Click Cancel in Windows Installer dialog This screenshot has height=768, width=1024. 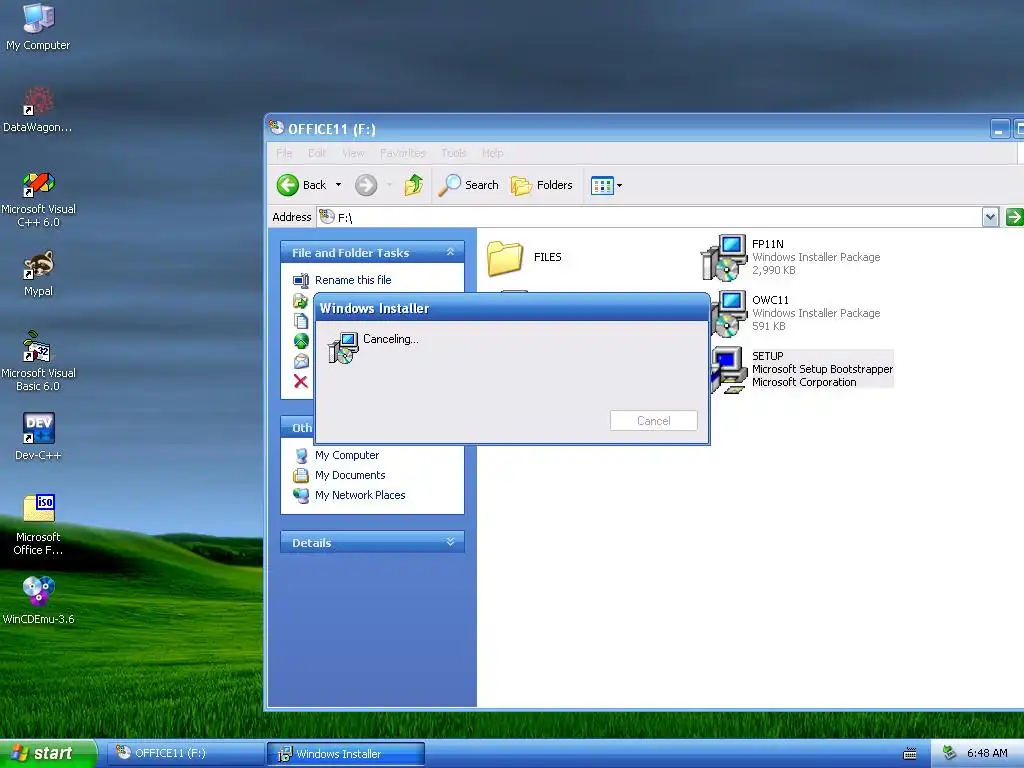[654, 421]
